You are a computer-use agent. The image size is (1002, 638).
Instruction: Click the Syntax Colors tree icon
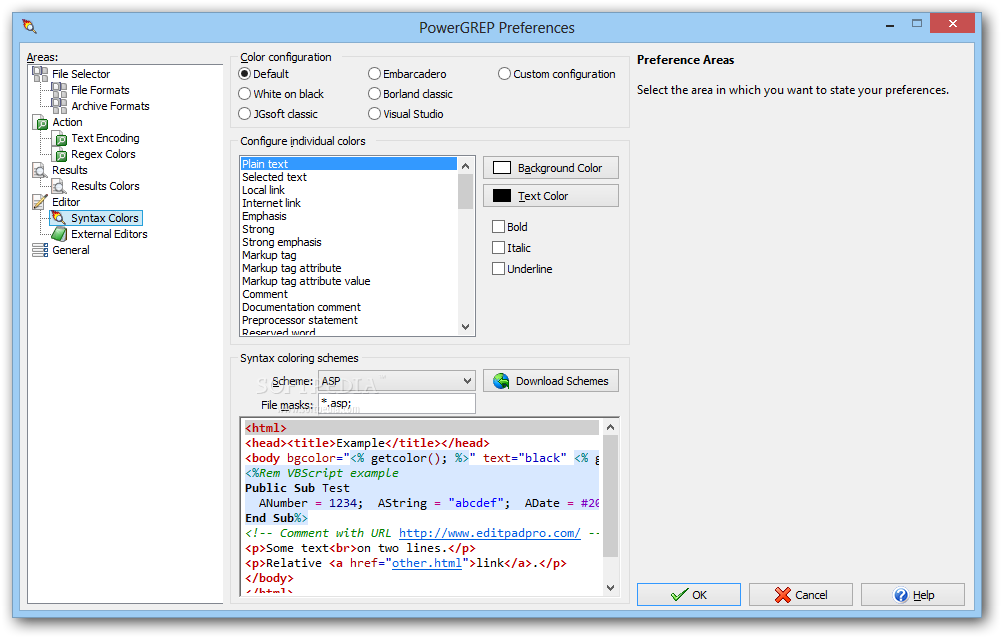59,218
